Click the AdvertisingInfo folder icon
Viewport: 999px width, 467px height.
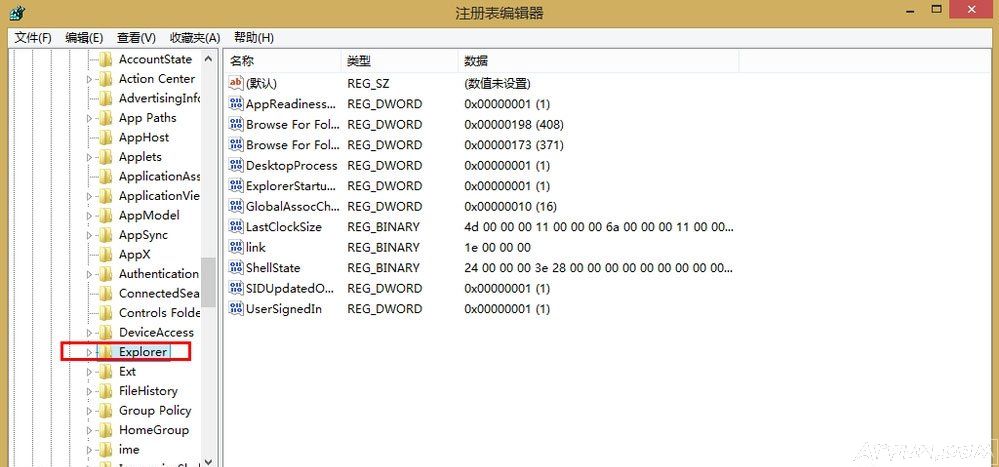[105, 99]
